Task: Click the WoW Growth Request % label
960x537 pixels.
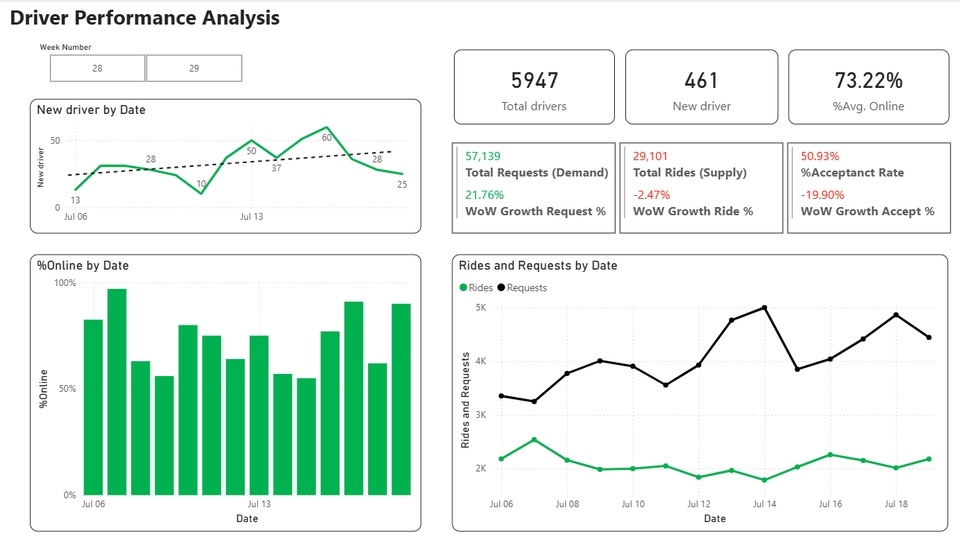Action: tap(535, 211)
